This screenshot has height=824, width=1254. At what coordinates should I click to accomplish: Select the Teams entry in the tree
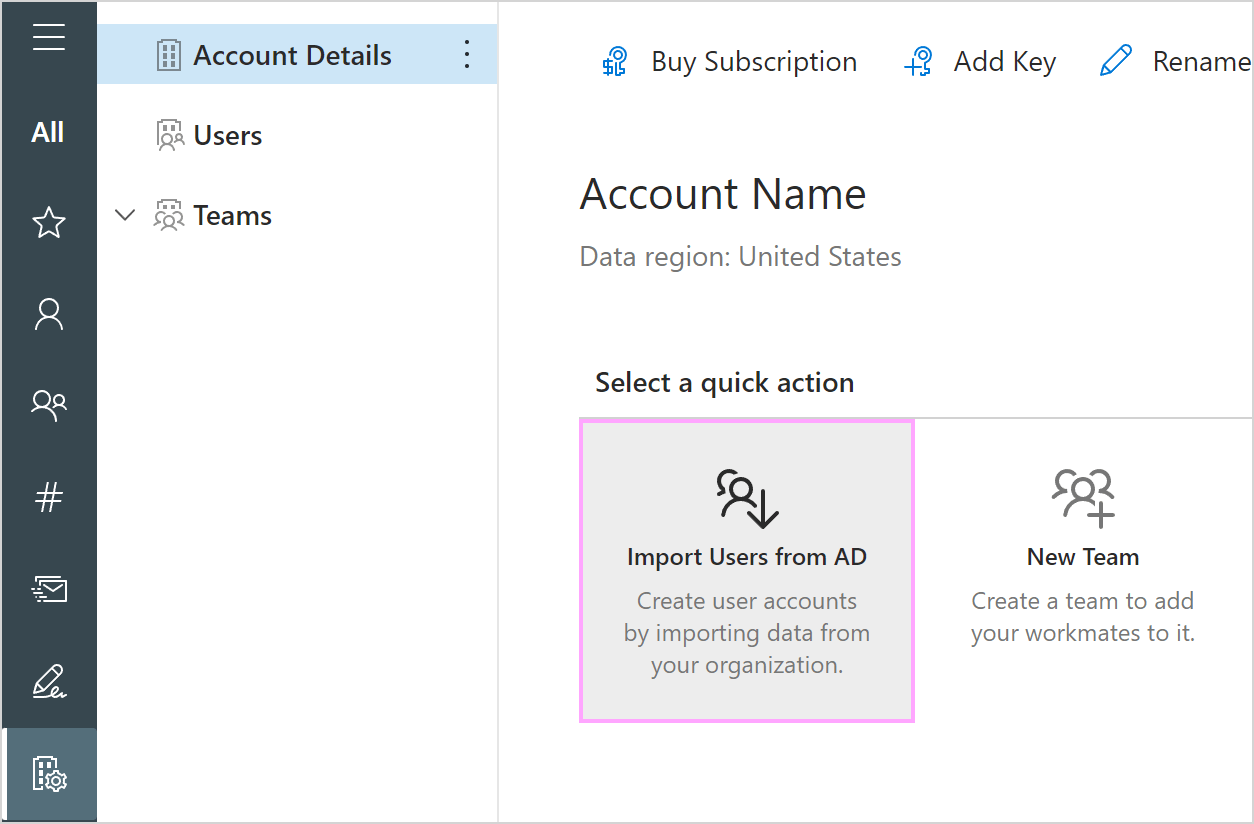pyautogui.click(x=235, y=214)
